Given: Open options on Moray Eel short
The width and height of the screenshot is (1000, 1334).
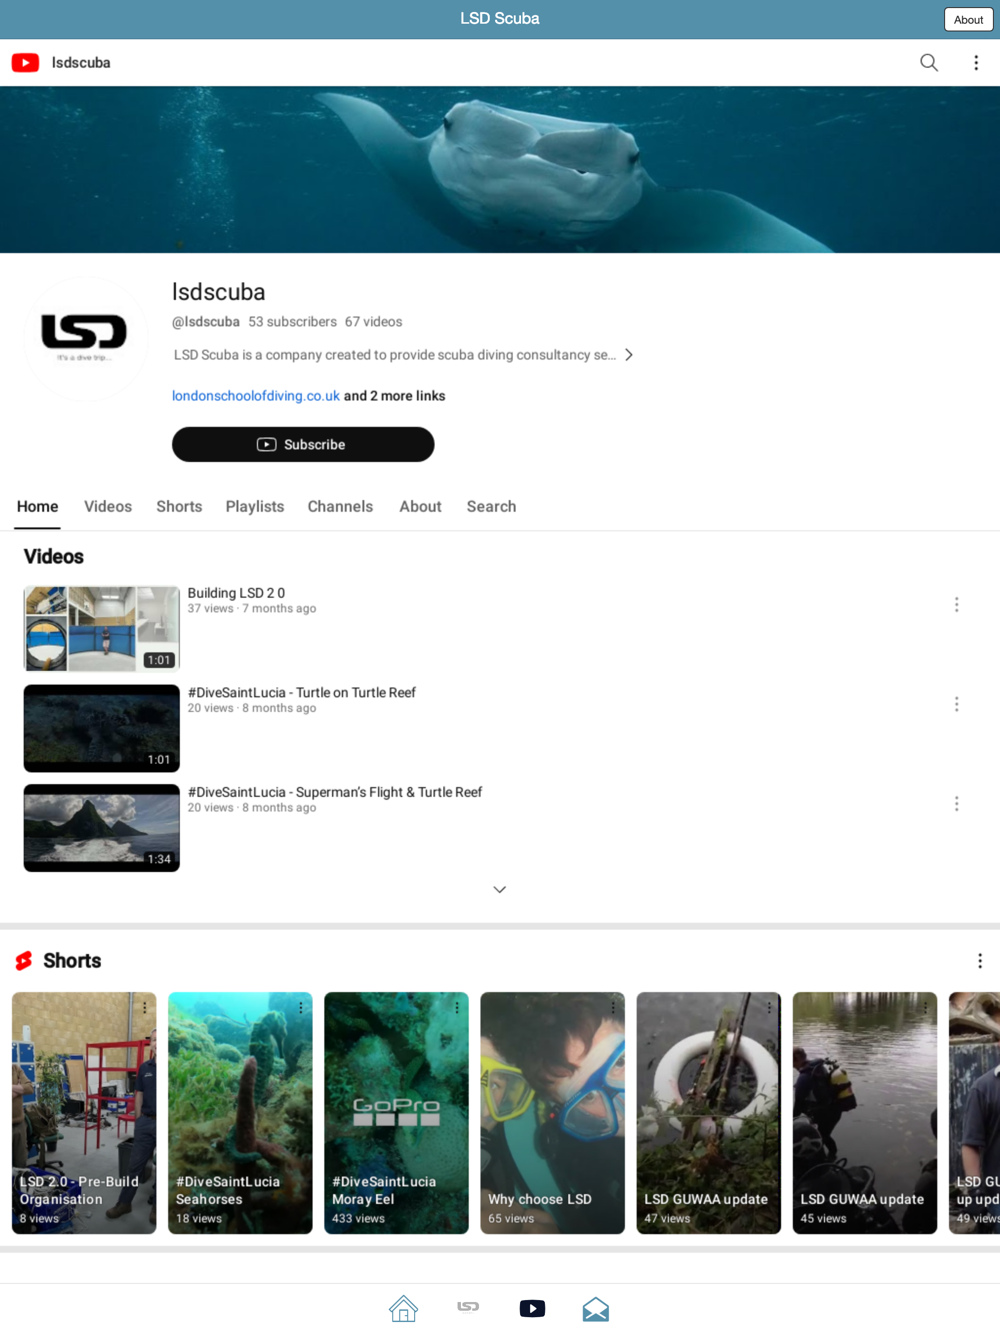Looking at the screenshot, I should [457, 1008].
